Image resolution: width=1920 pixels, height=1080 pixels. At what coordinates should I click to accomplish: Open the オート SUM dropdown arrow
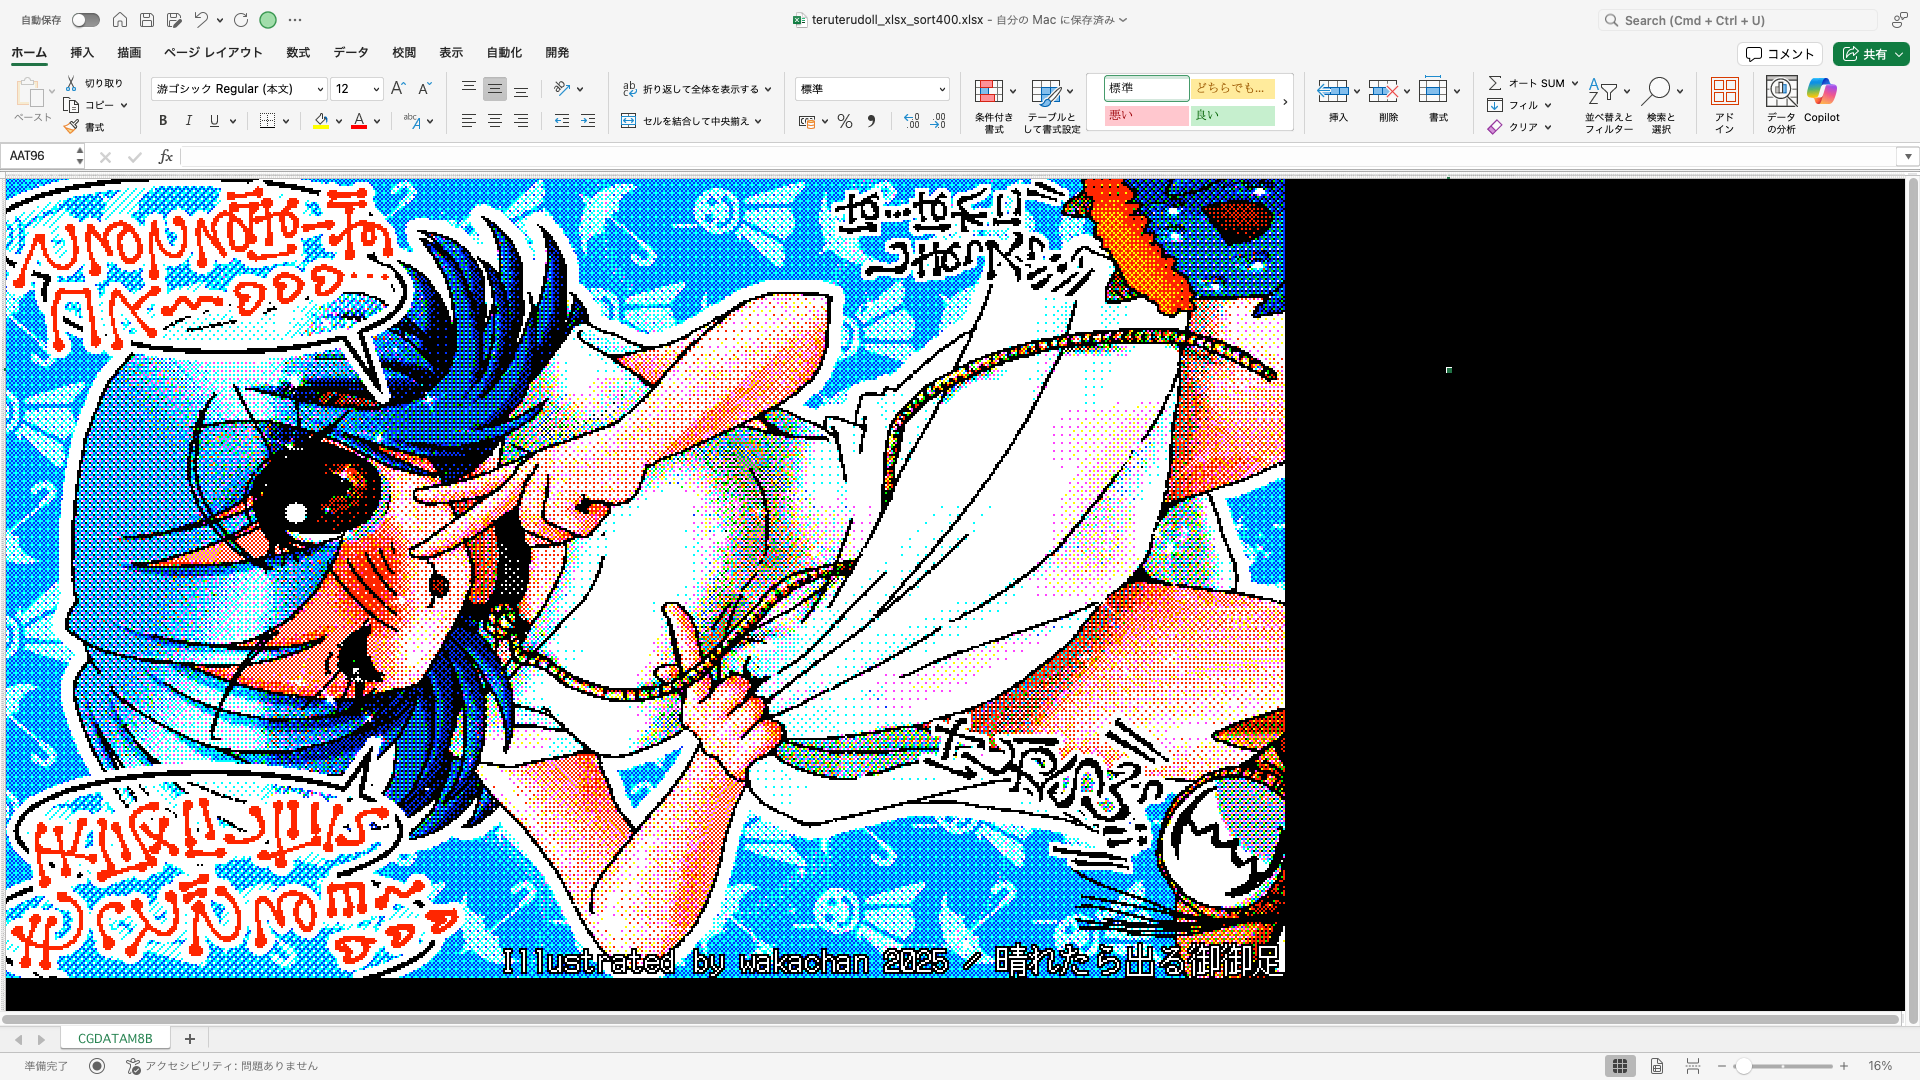click(1575, 83)
